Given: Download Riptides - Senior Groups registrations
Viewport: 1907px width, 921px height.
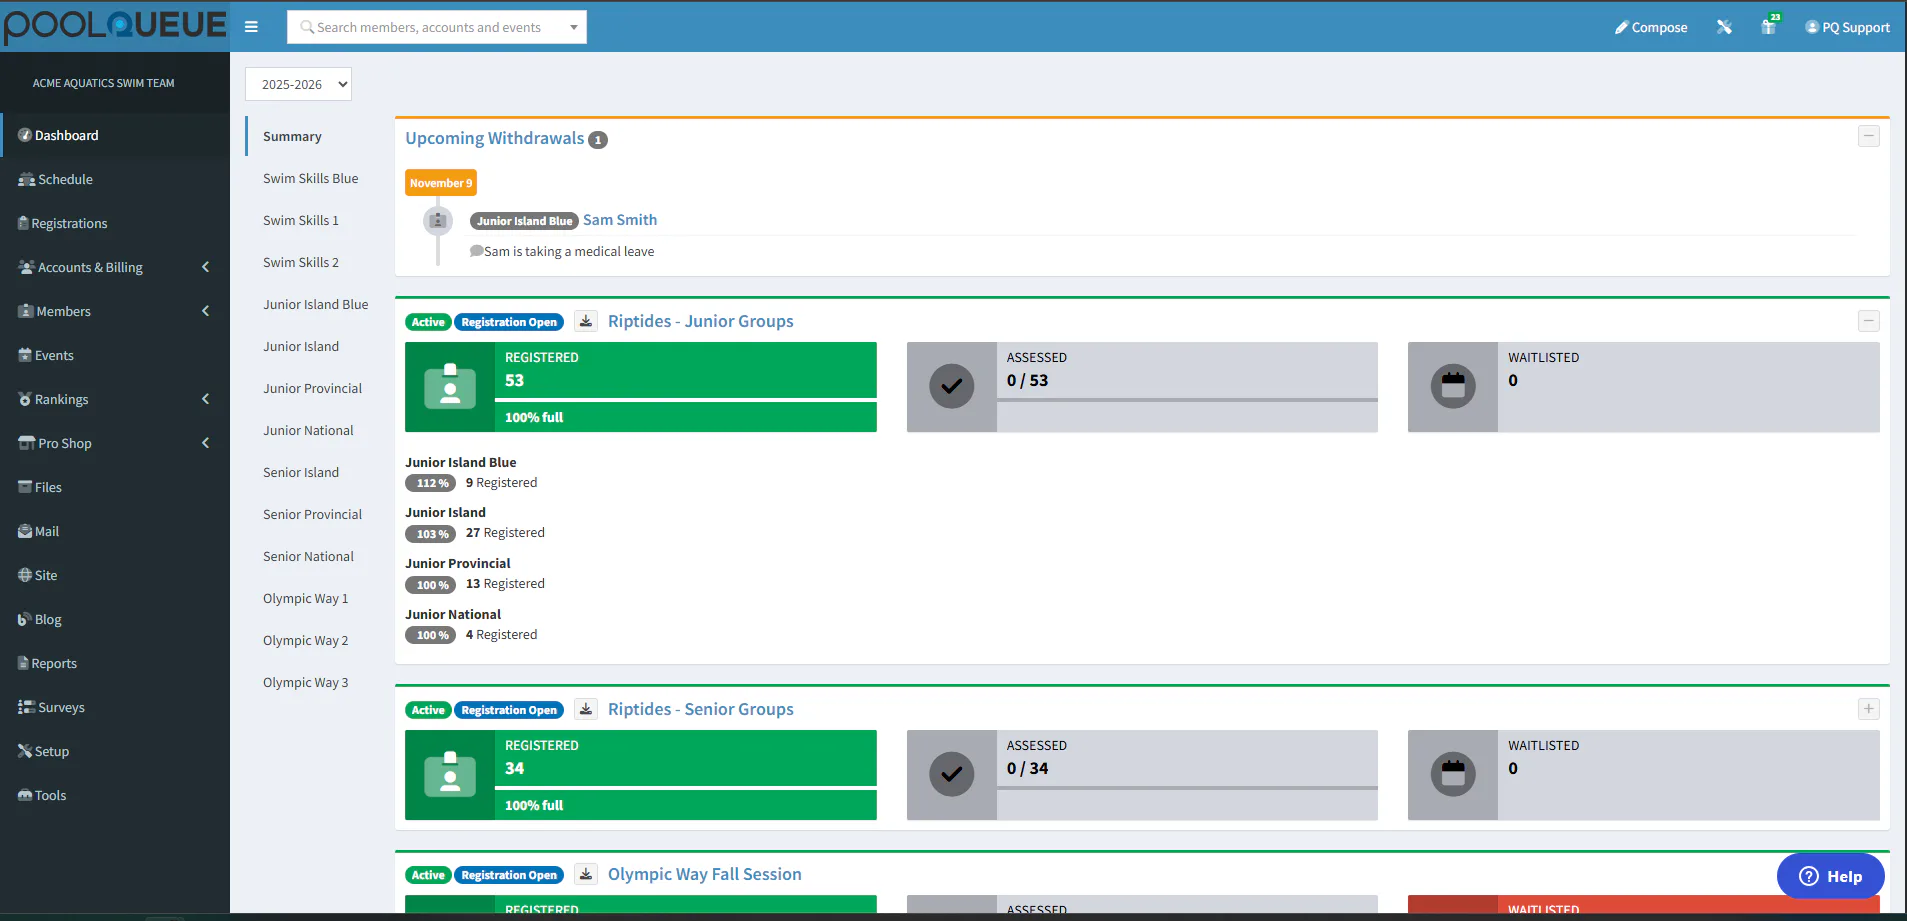Looking at the screenshot, I should tap(586, 709).
